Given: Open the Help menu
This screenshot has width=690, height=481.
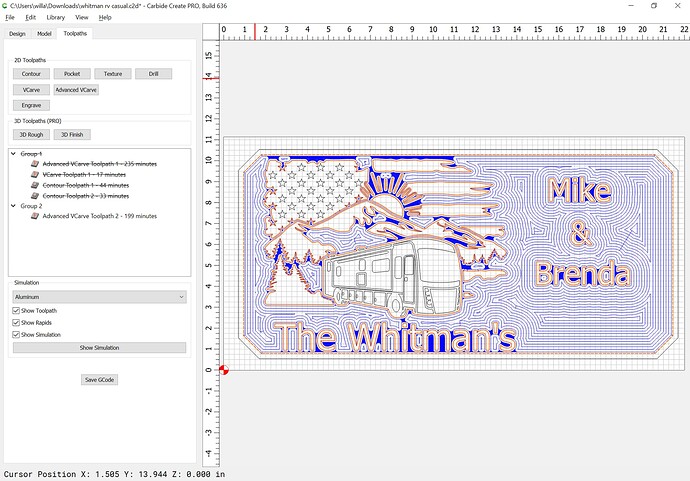Looking at the screenshot, I should 105,17.
